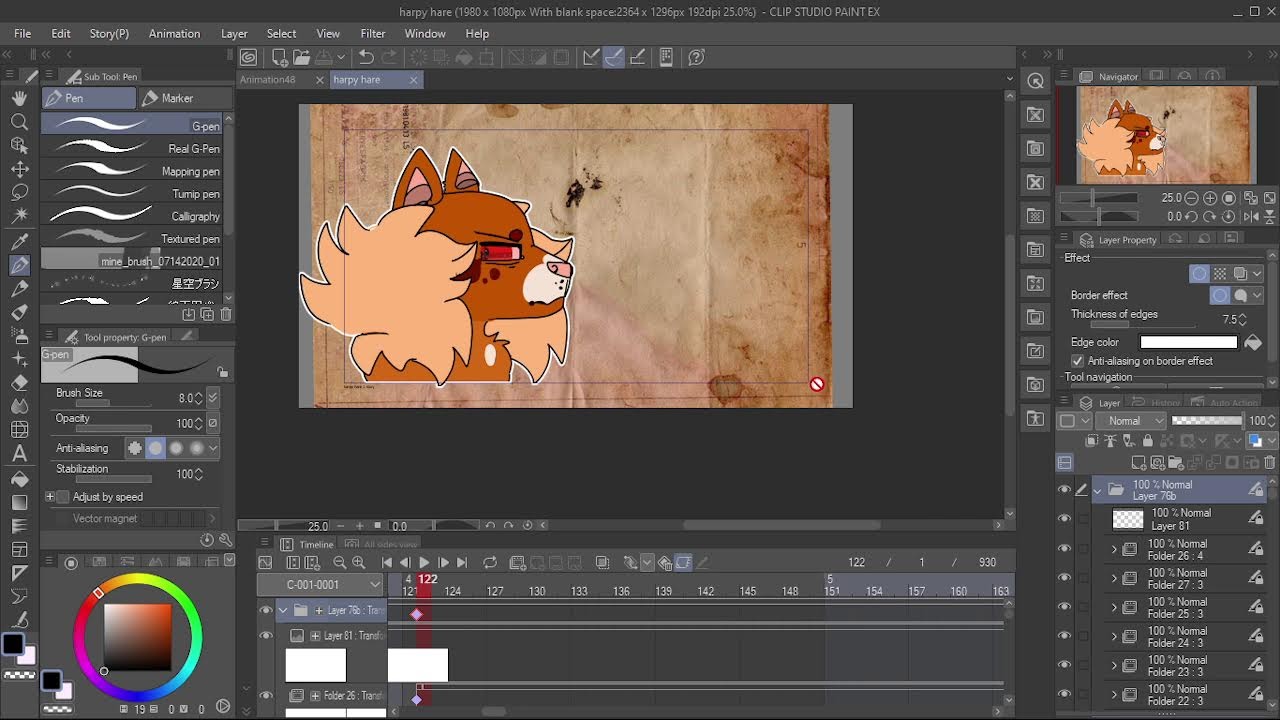
Task: Select the Eraser tool
Action: tap(19, 383)
